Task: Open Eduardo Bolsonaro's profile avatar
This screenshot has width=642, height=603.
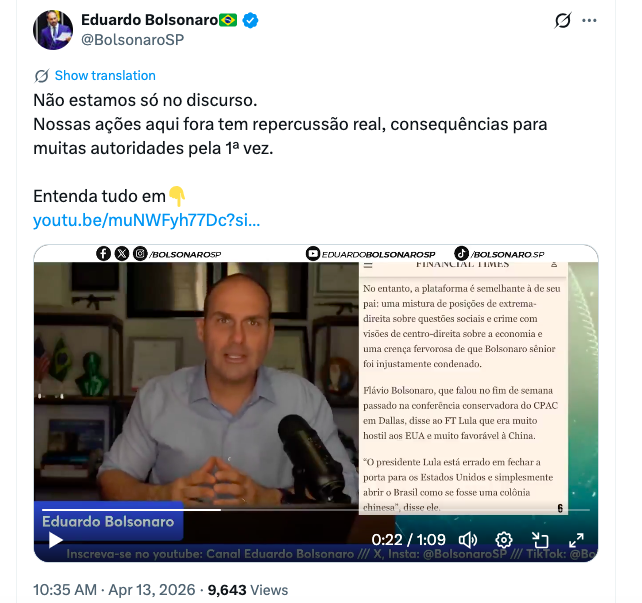Action: (x=53, y=30)
